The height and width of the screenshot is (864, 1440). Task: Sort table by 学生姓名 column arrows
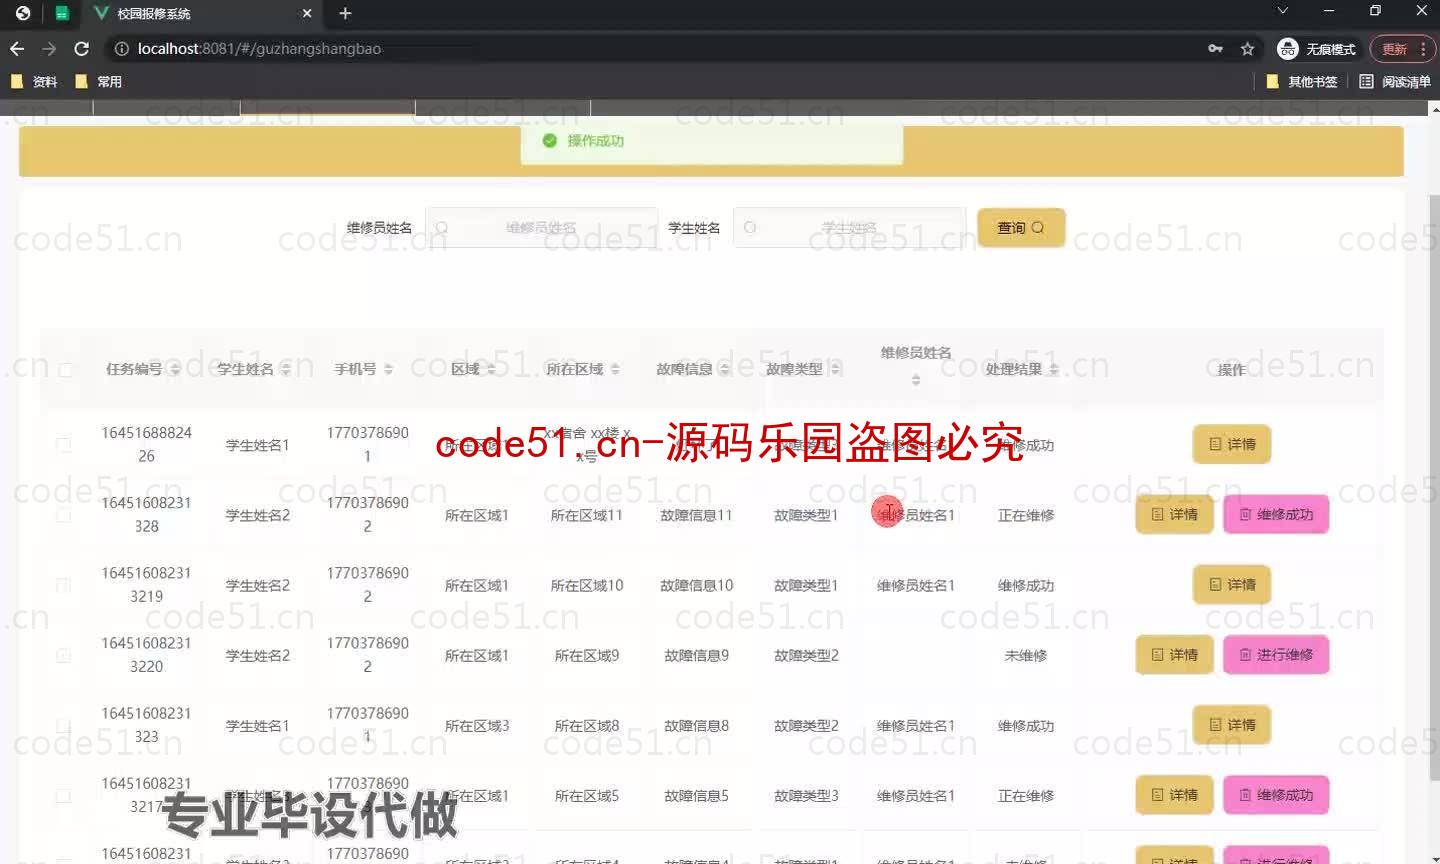tap(285, 370)
